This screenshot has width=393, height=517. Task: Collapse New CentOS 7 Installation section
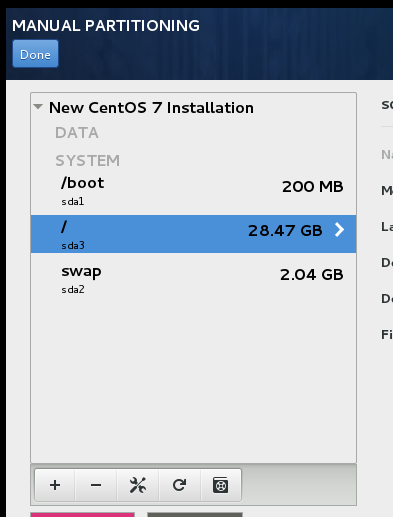point(38,107)
